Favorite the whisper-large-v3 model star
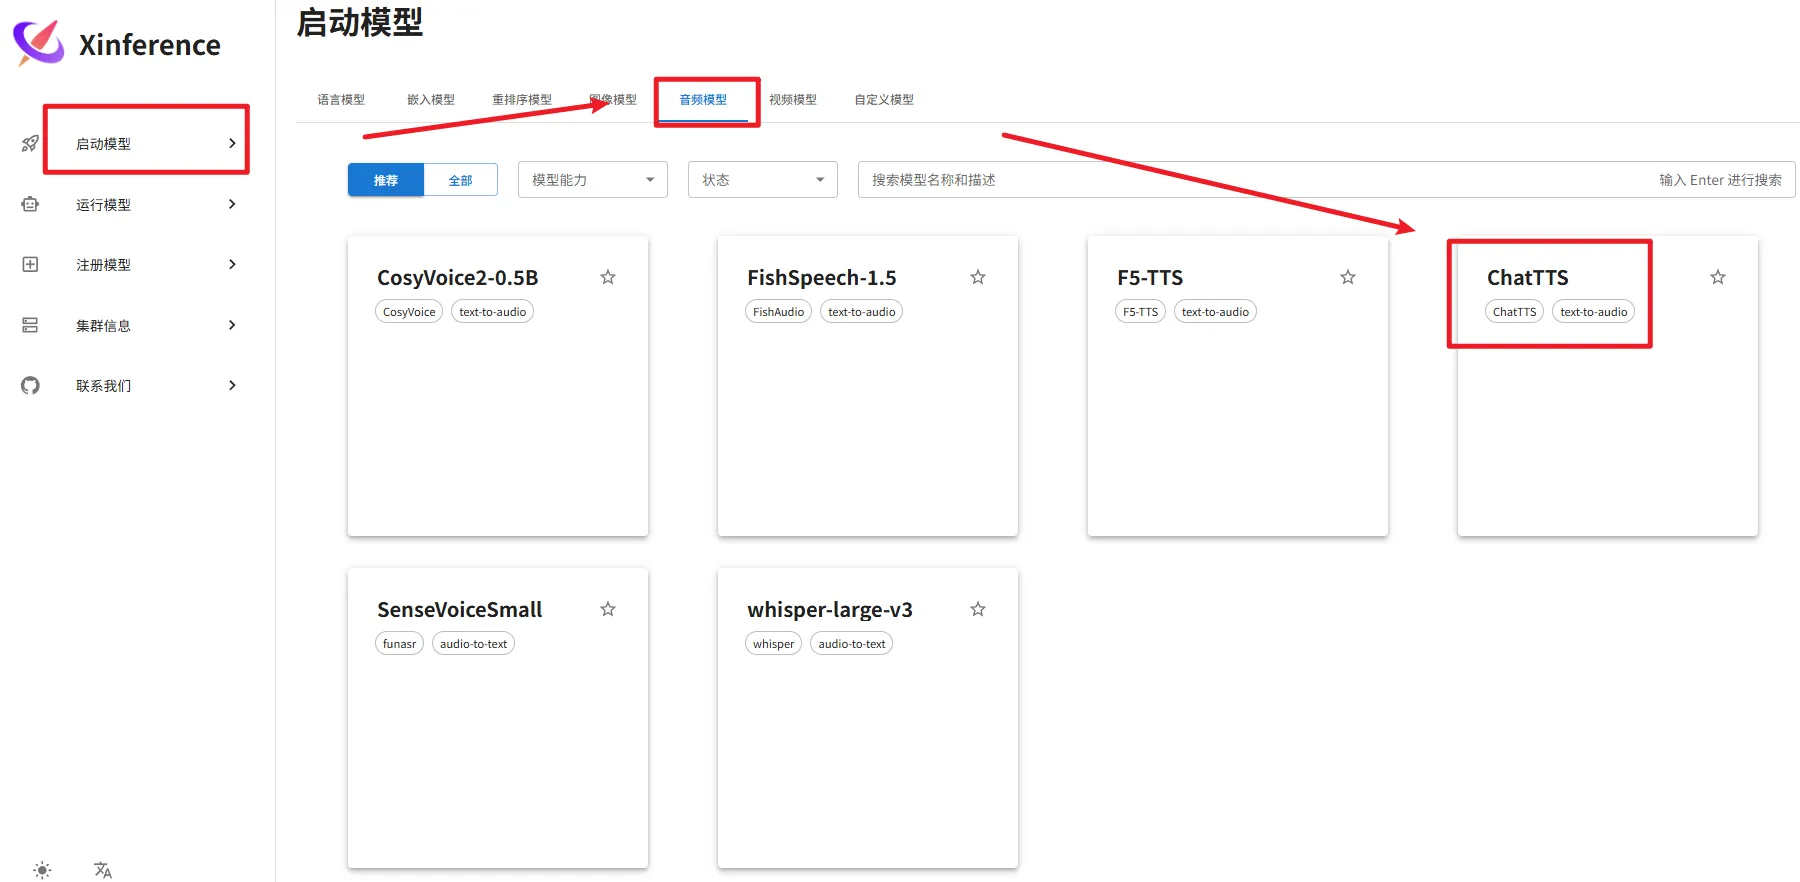The height and width of the screenshot is (882, 1800). 978,609
